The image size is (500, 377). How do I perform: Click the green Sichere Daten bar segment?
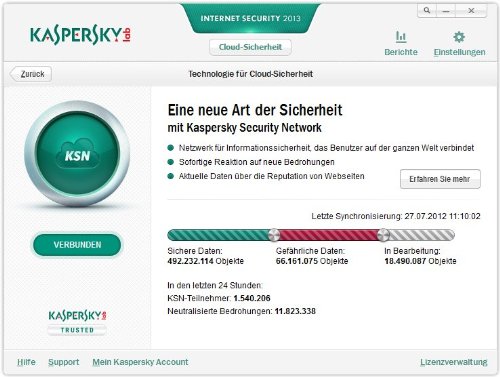coord(218,235)
